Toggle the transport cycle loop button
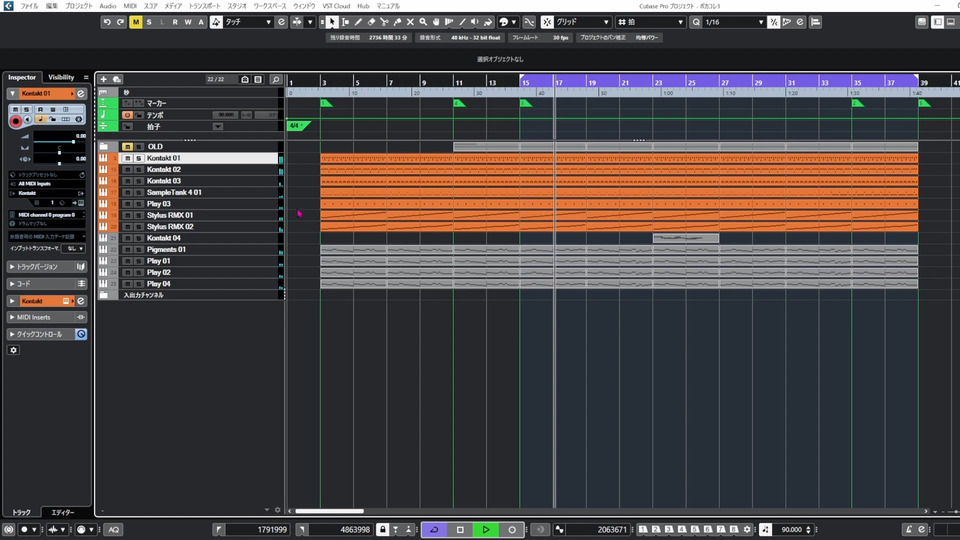This screenshot has height=540, width=960. pos(434,529)
